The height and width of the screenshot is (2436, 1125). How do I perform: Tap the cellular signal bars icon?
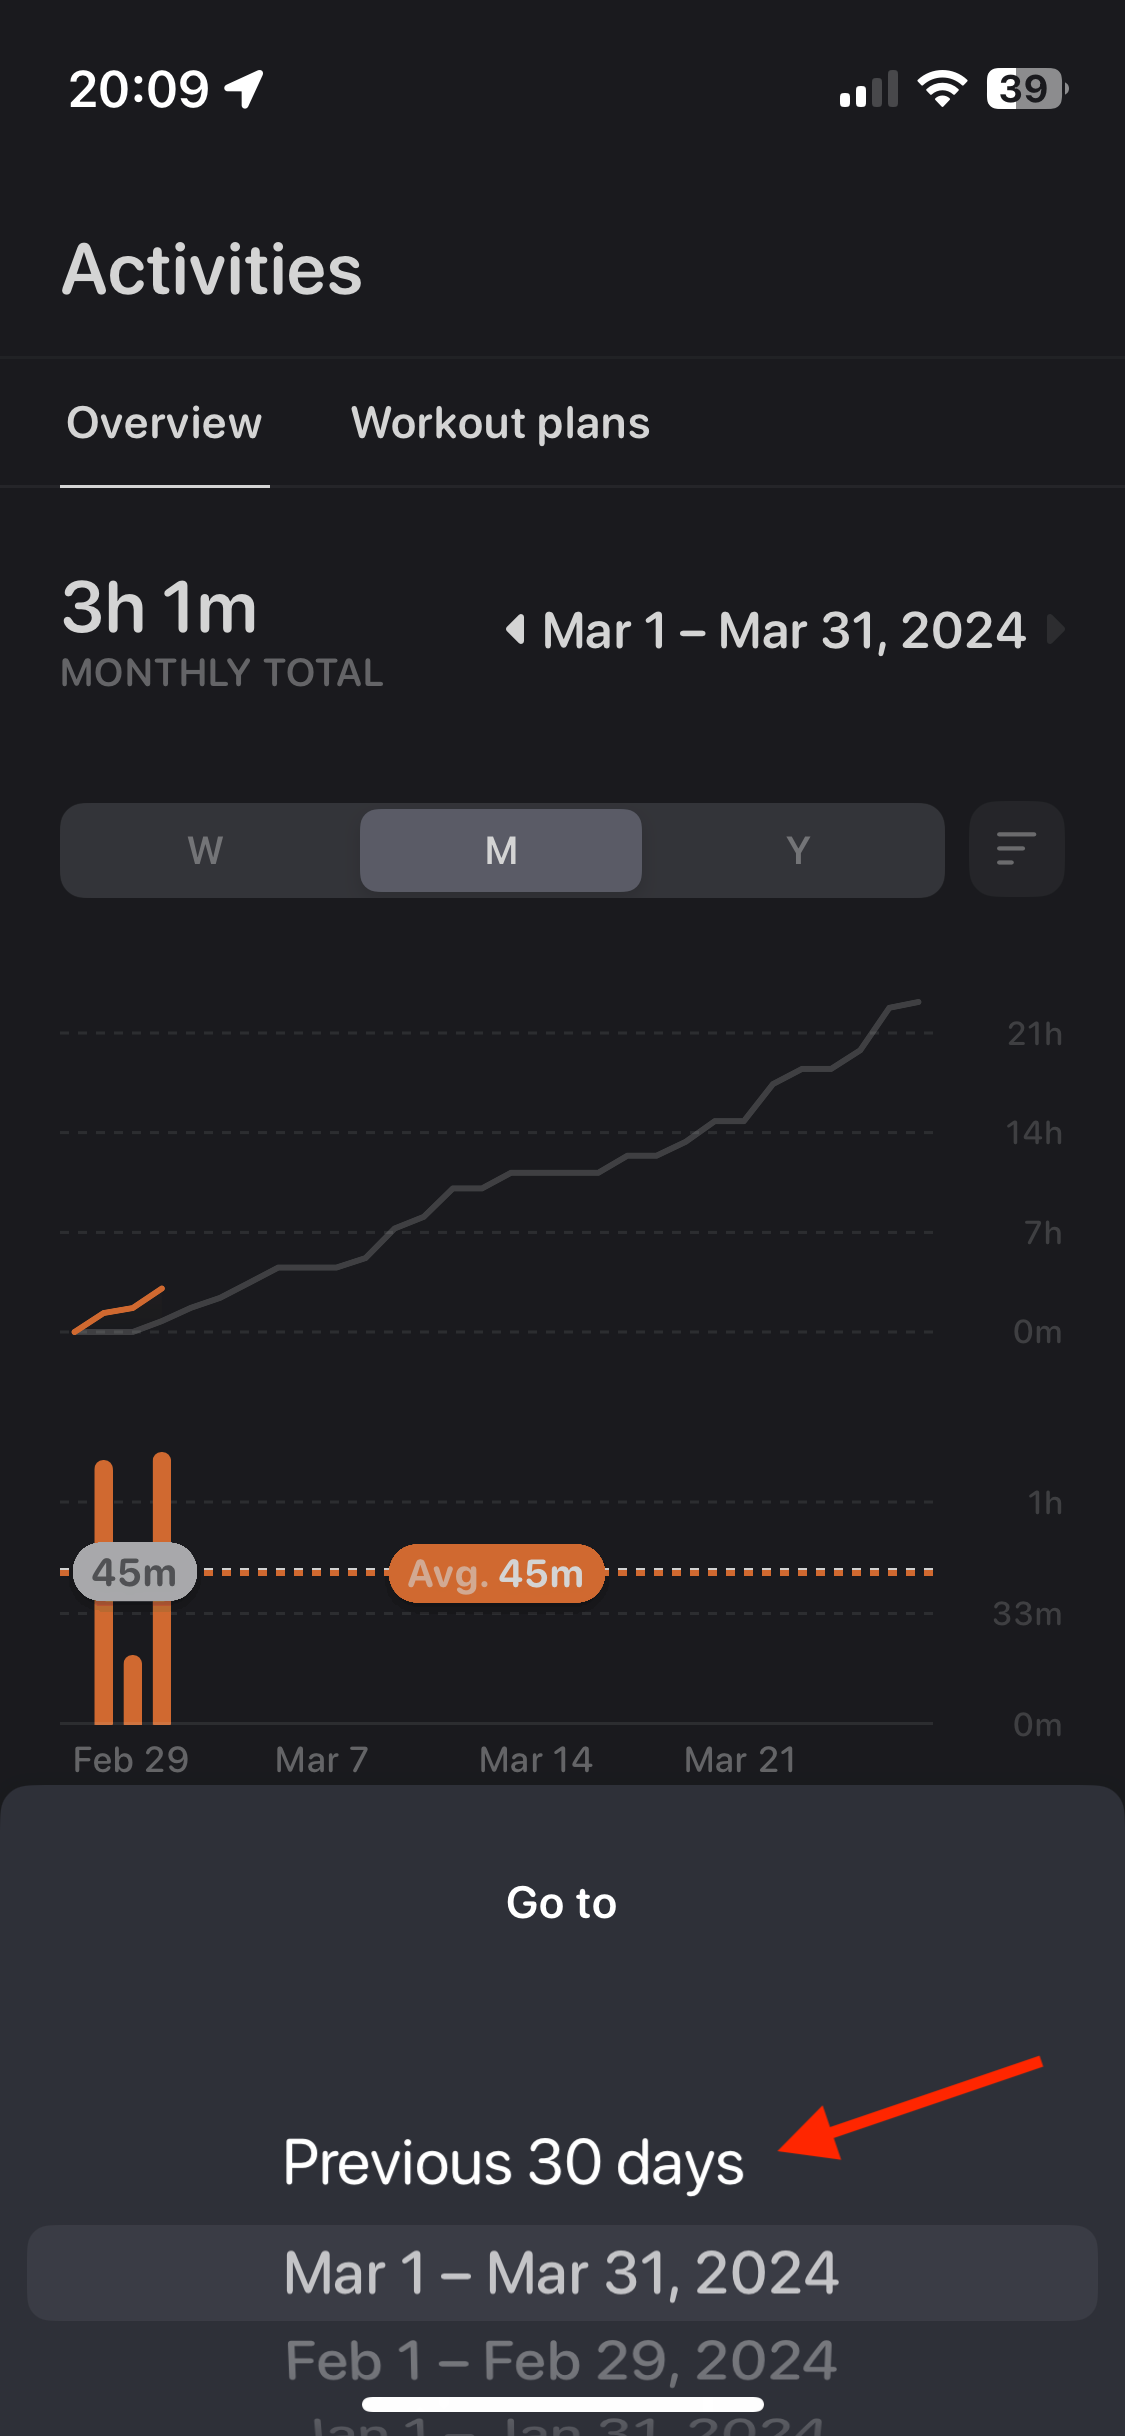(869, 89)
